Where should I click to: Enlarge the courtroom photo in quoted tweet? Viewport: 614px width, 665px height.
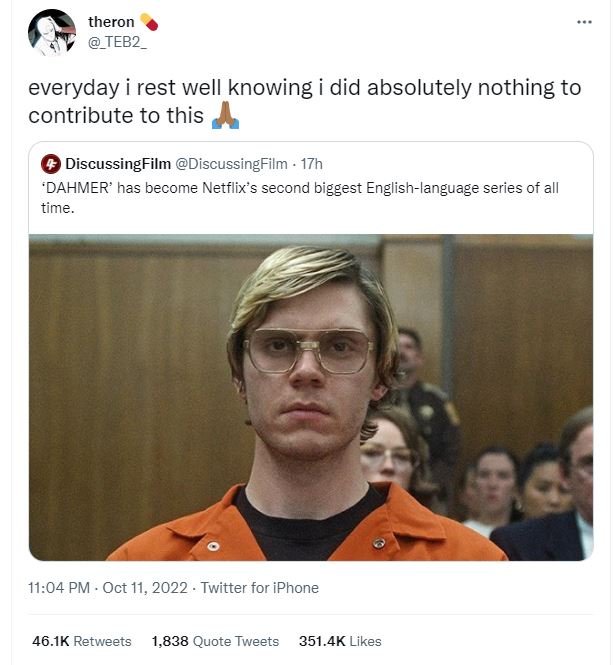(x=310, y=398)
